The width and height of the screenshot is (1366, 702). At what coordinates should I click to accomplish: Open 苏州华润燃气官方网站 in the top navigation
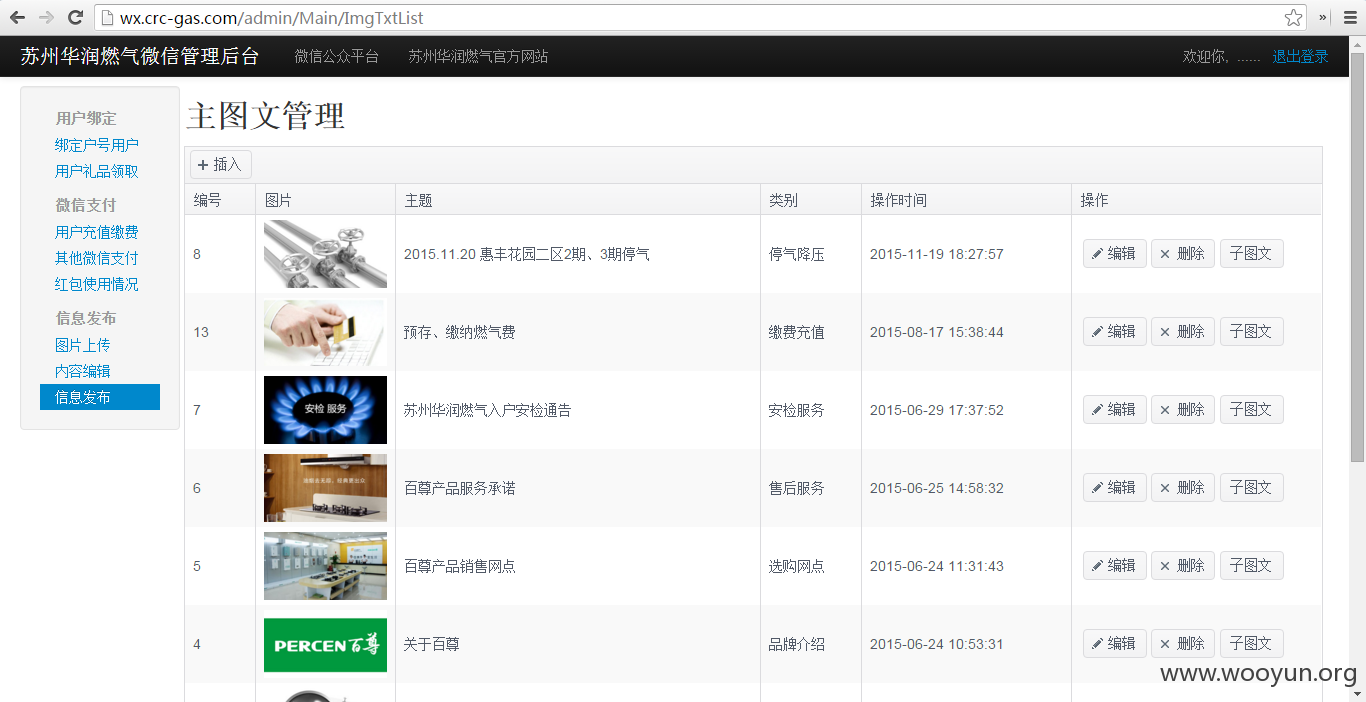[478, 56]
